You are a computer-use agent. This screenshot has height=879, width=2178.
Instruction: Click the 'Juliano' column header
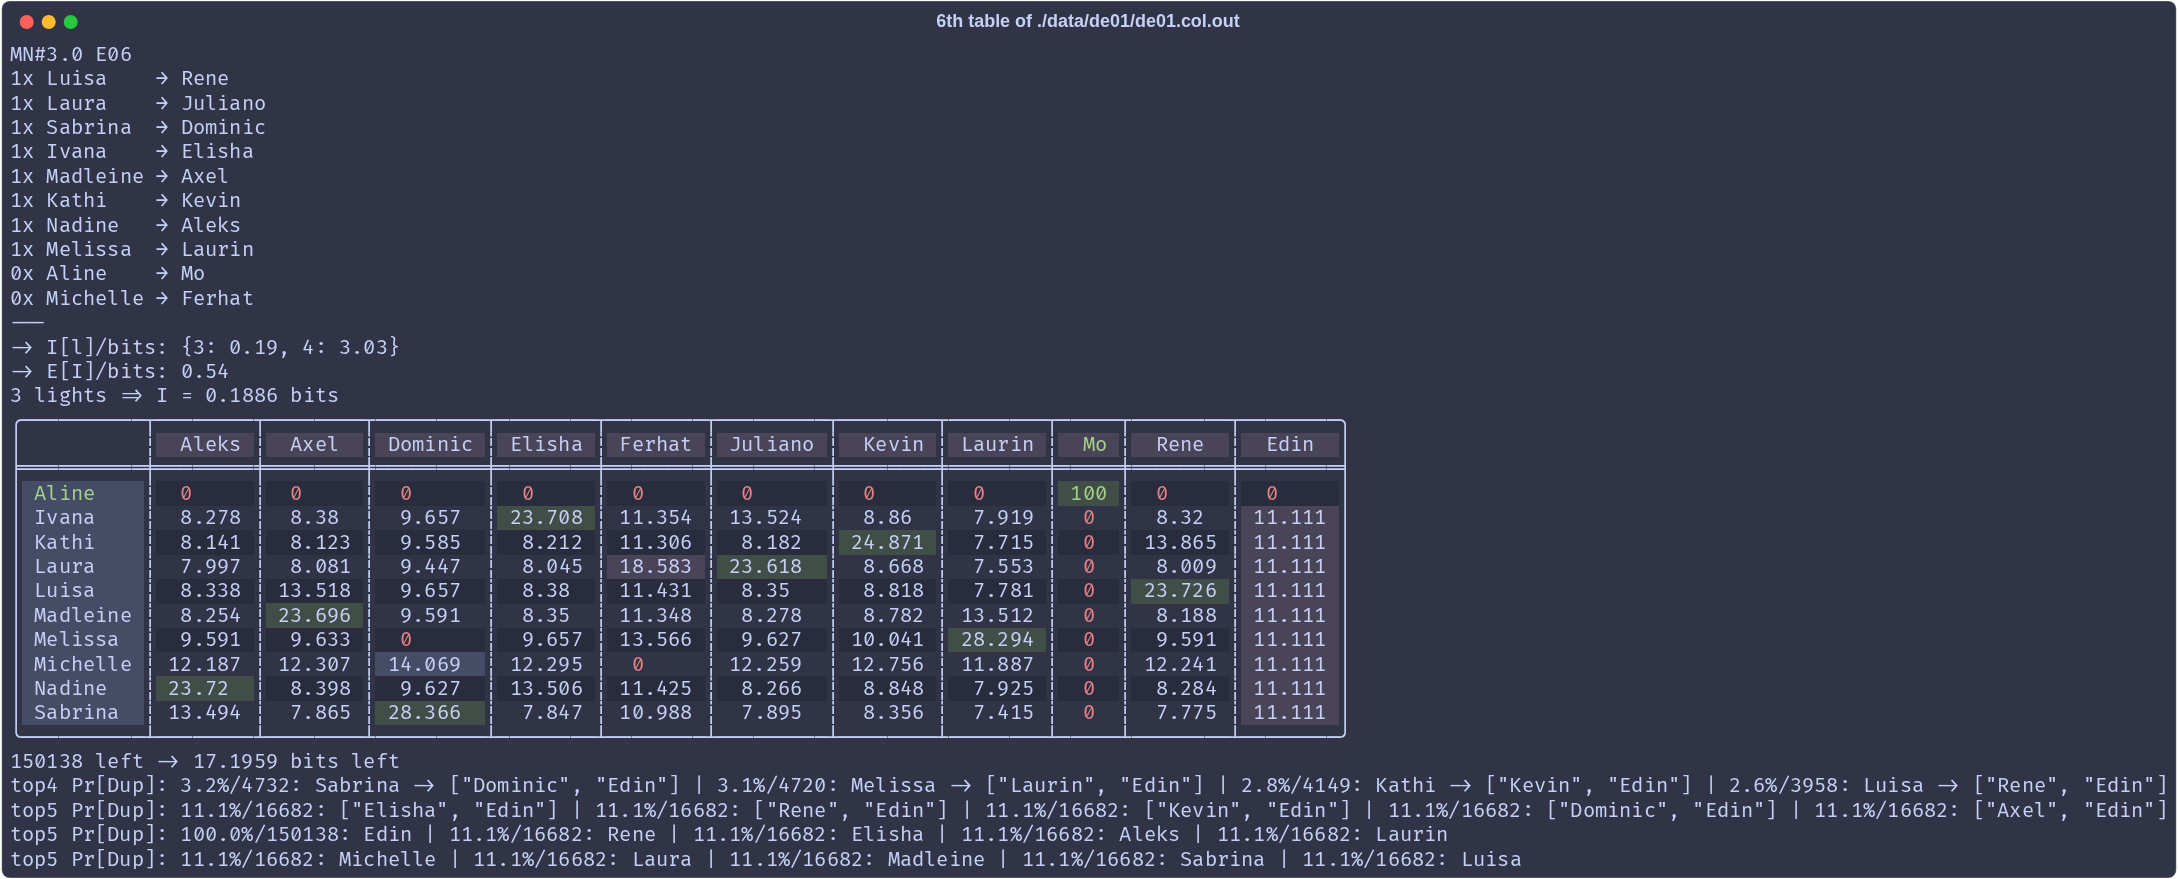pos(771,444)
